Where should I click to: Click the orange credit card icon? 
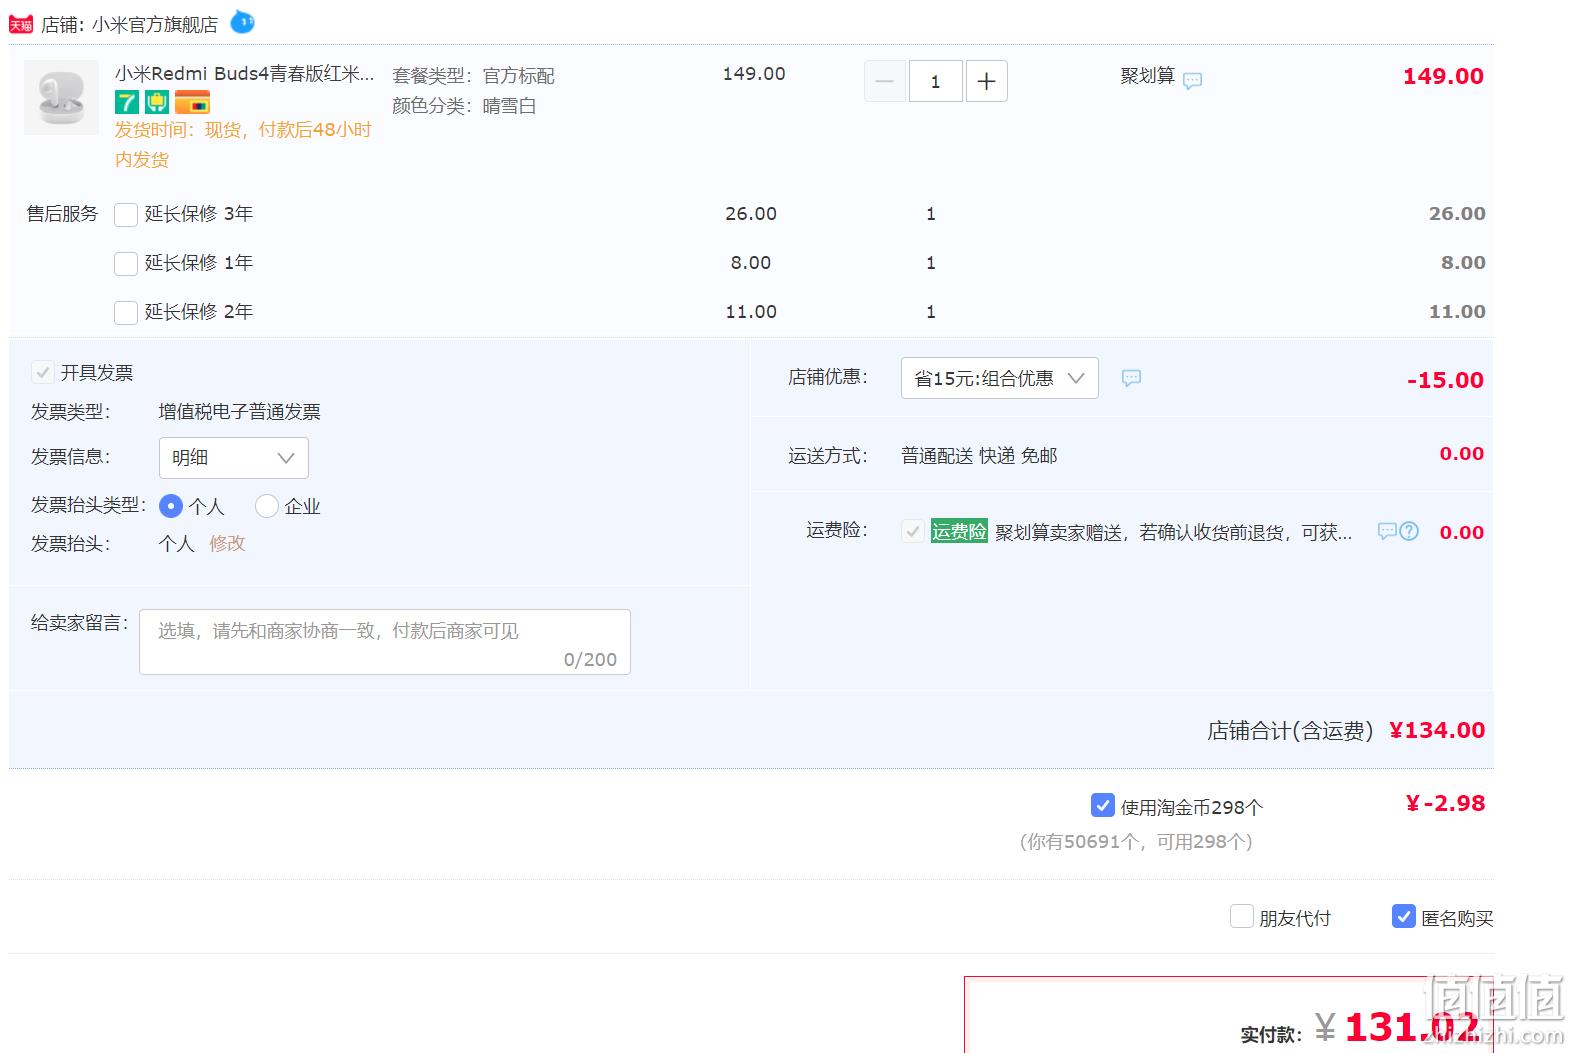(x=192, y=102)
